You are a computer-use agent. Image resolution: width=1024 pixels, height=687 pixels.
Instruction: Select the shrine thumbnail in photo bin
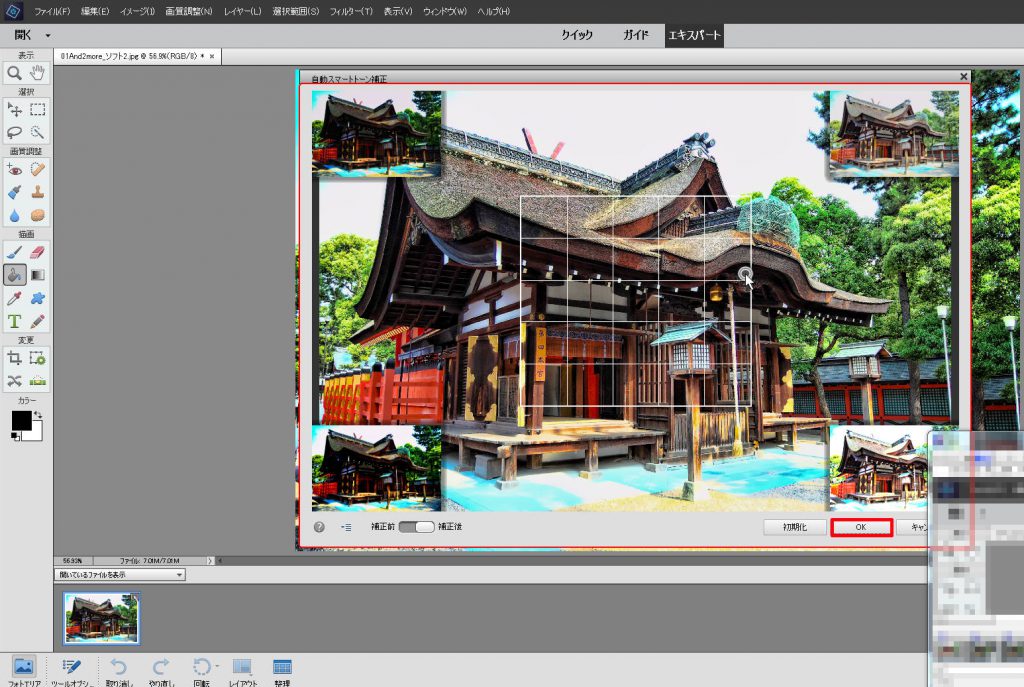pyautogui.click(x=101, y=617)
